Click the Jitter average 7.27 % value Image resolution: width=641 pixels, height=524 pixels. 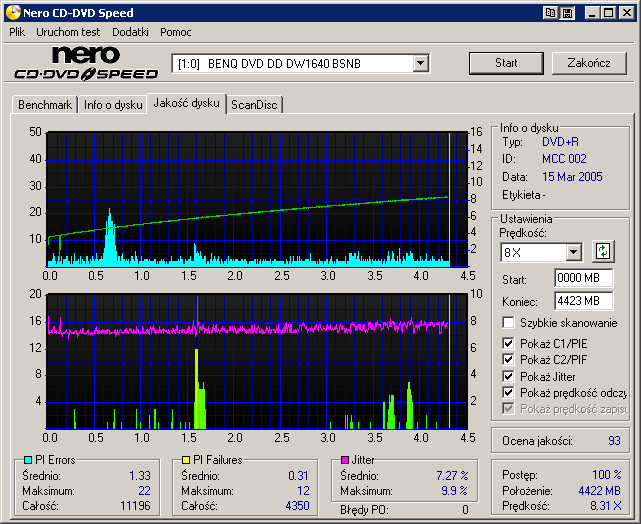[x=452, y=476]
